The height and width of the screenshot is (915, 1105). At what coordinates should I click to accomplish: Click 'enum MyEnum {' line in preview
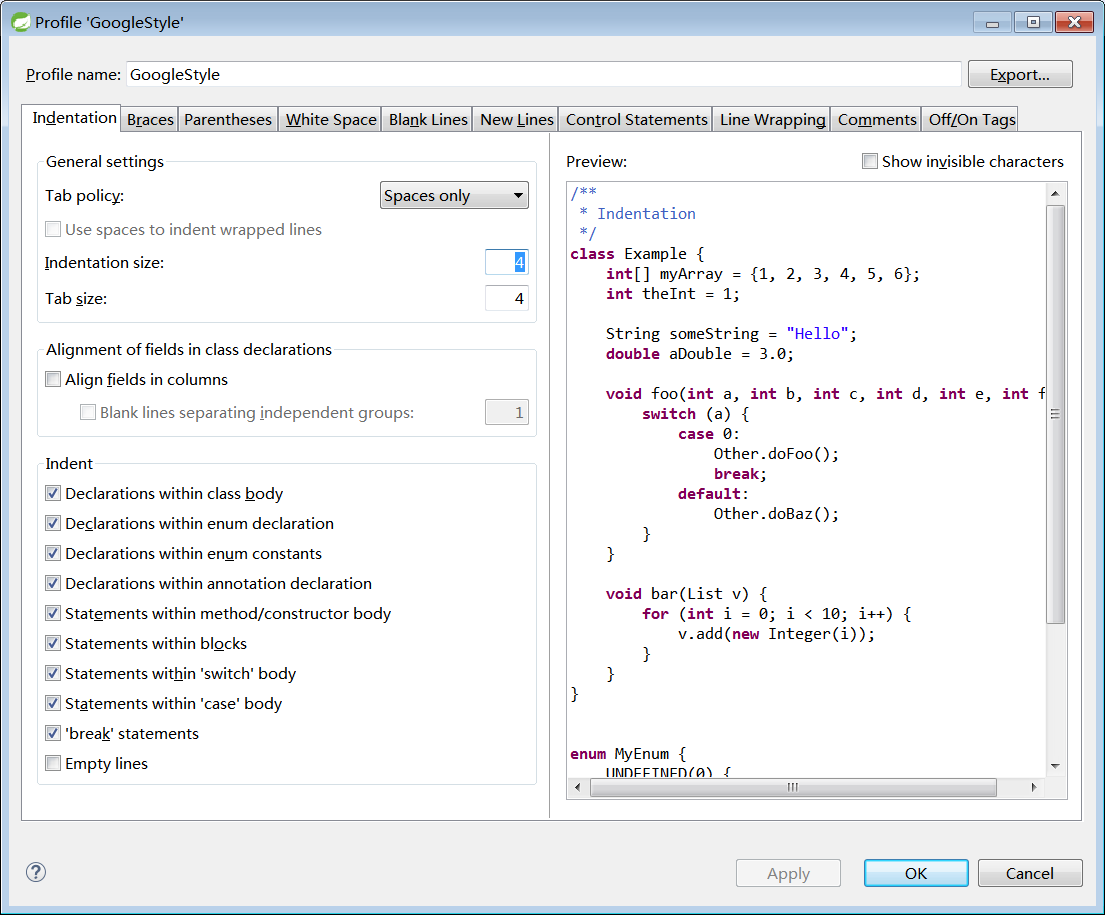click(628, 754)
